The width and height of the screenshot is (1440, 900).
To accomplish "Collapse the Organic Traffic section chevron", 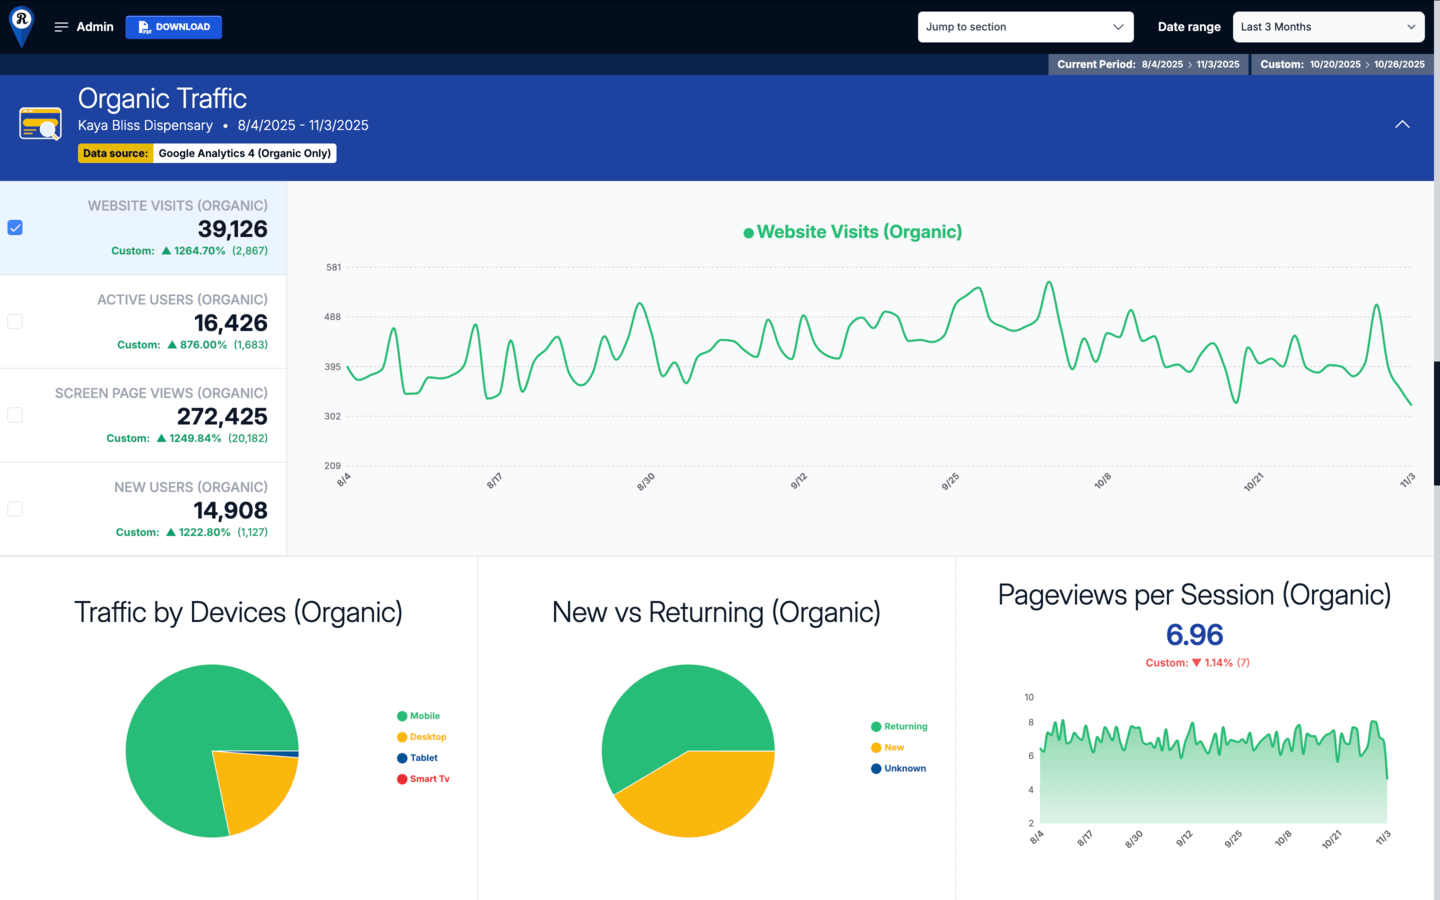I will point(1402,125).
